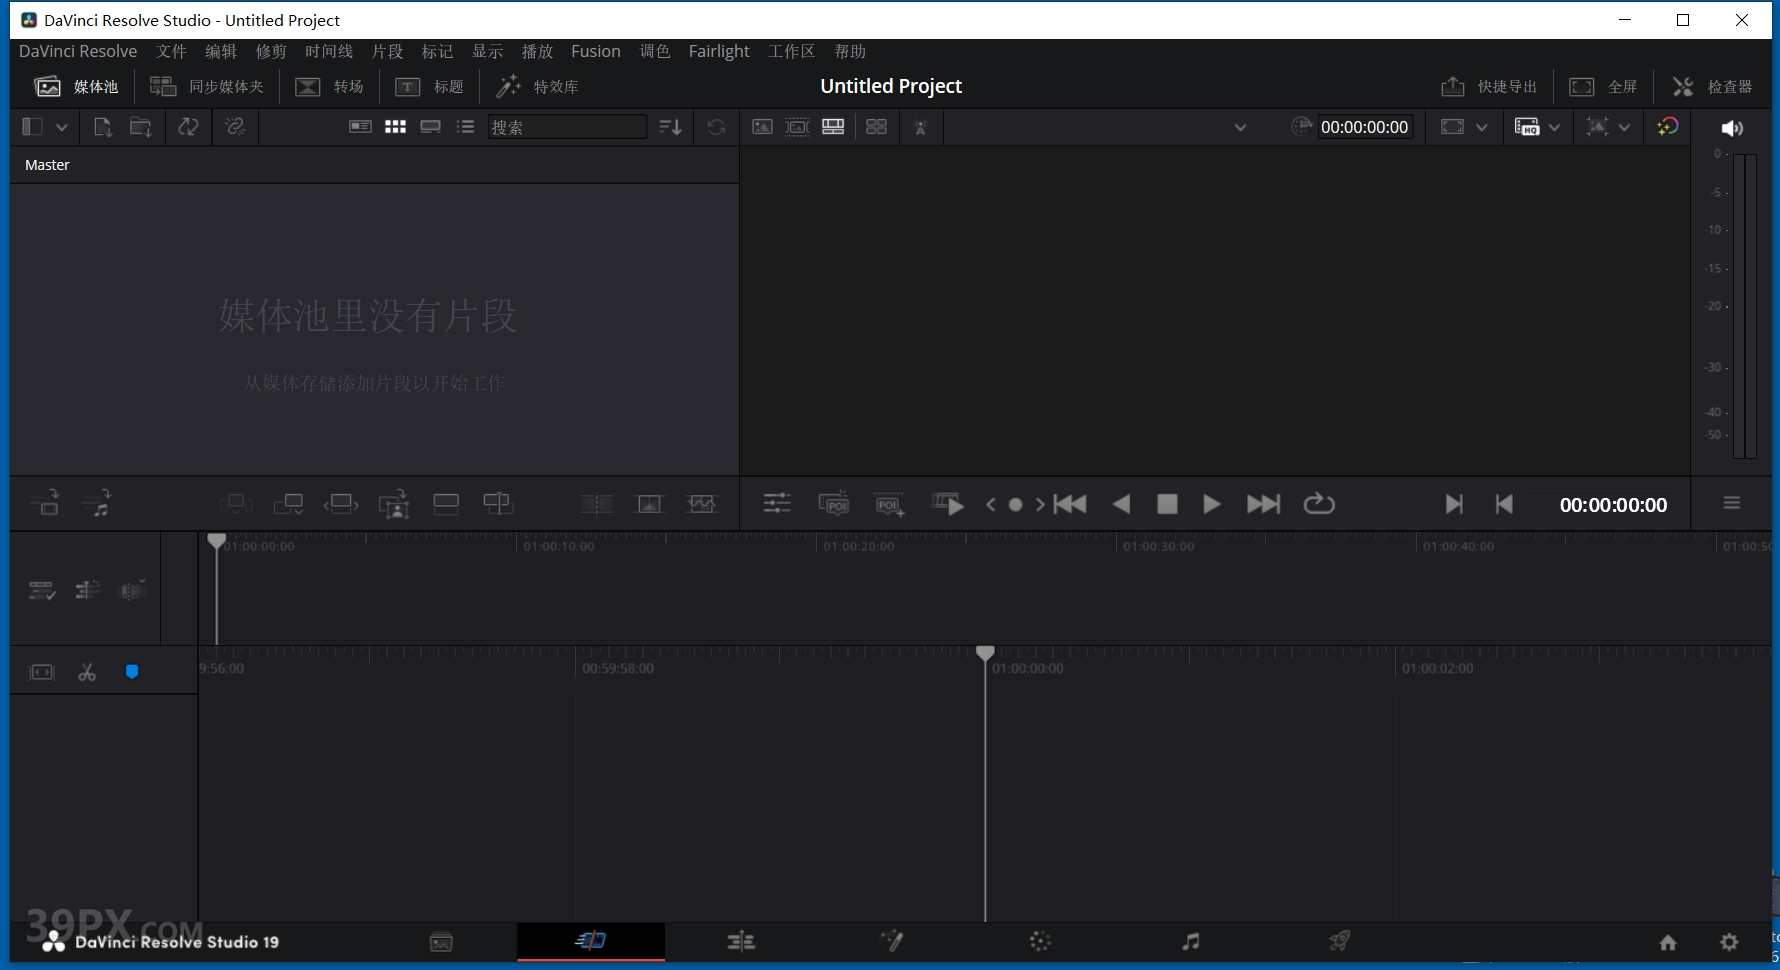The width and height of the screenshot is (1780, 970).
Task: Open the viewer Tools sliders icon
Action: pyautogui.click(x=777, y=504)
